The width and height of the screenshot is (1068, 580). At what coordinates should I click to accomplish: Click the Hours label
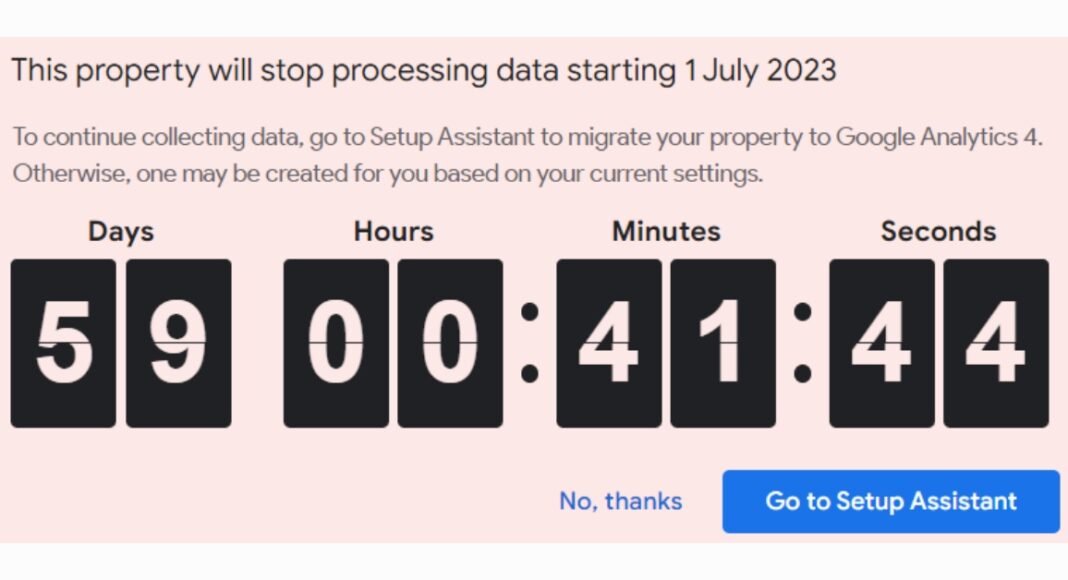(x=393, y=232)
